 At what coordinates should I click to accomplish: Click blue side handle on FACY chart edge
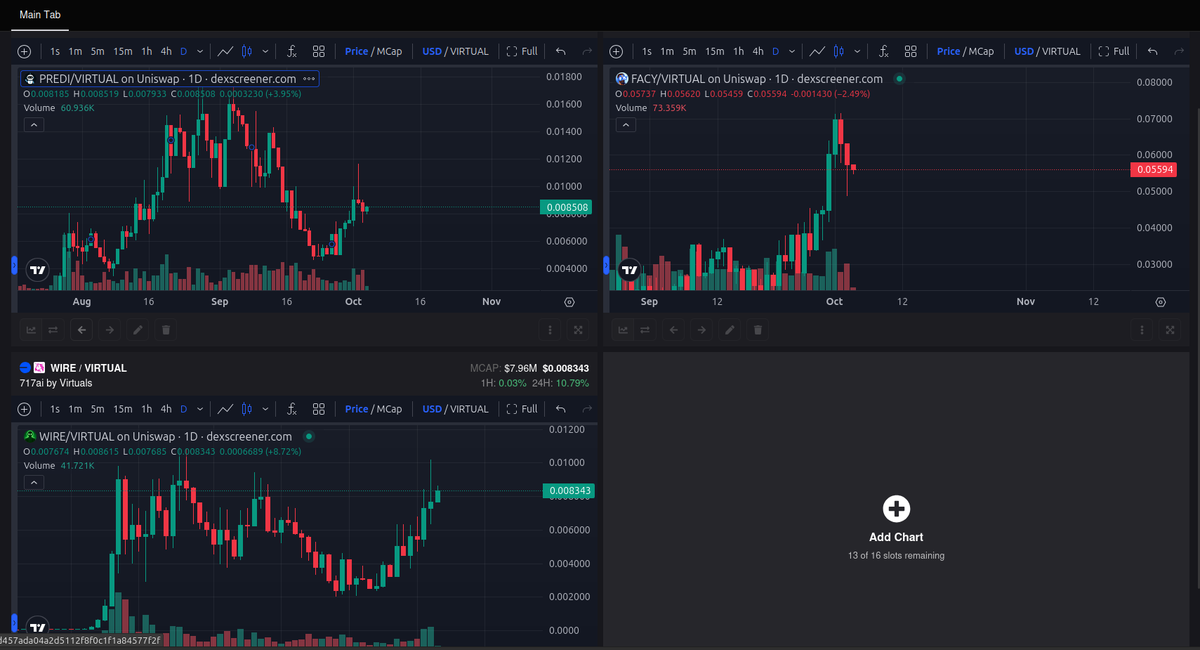pyautogui.click(x=607, y=265)
